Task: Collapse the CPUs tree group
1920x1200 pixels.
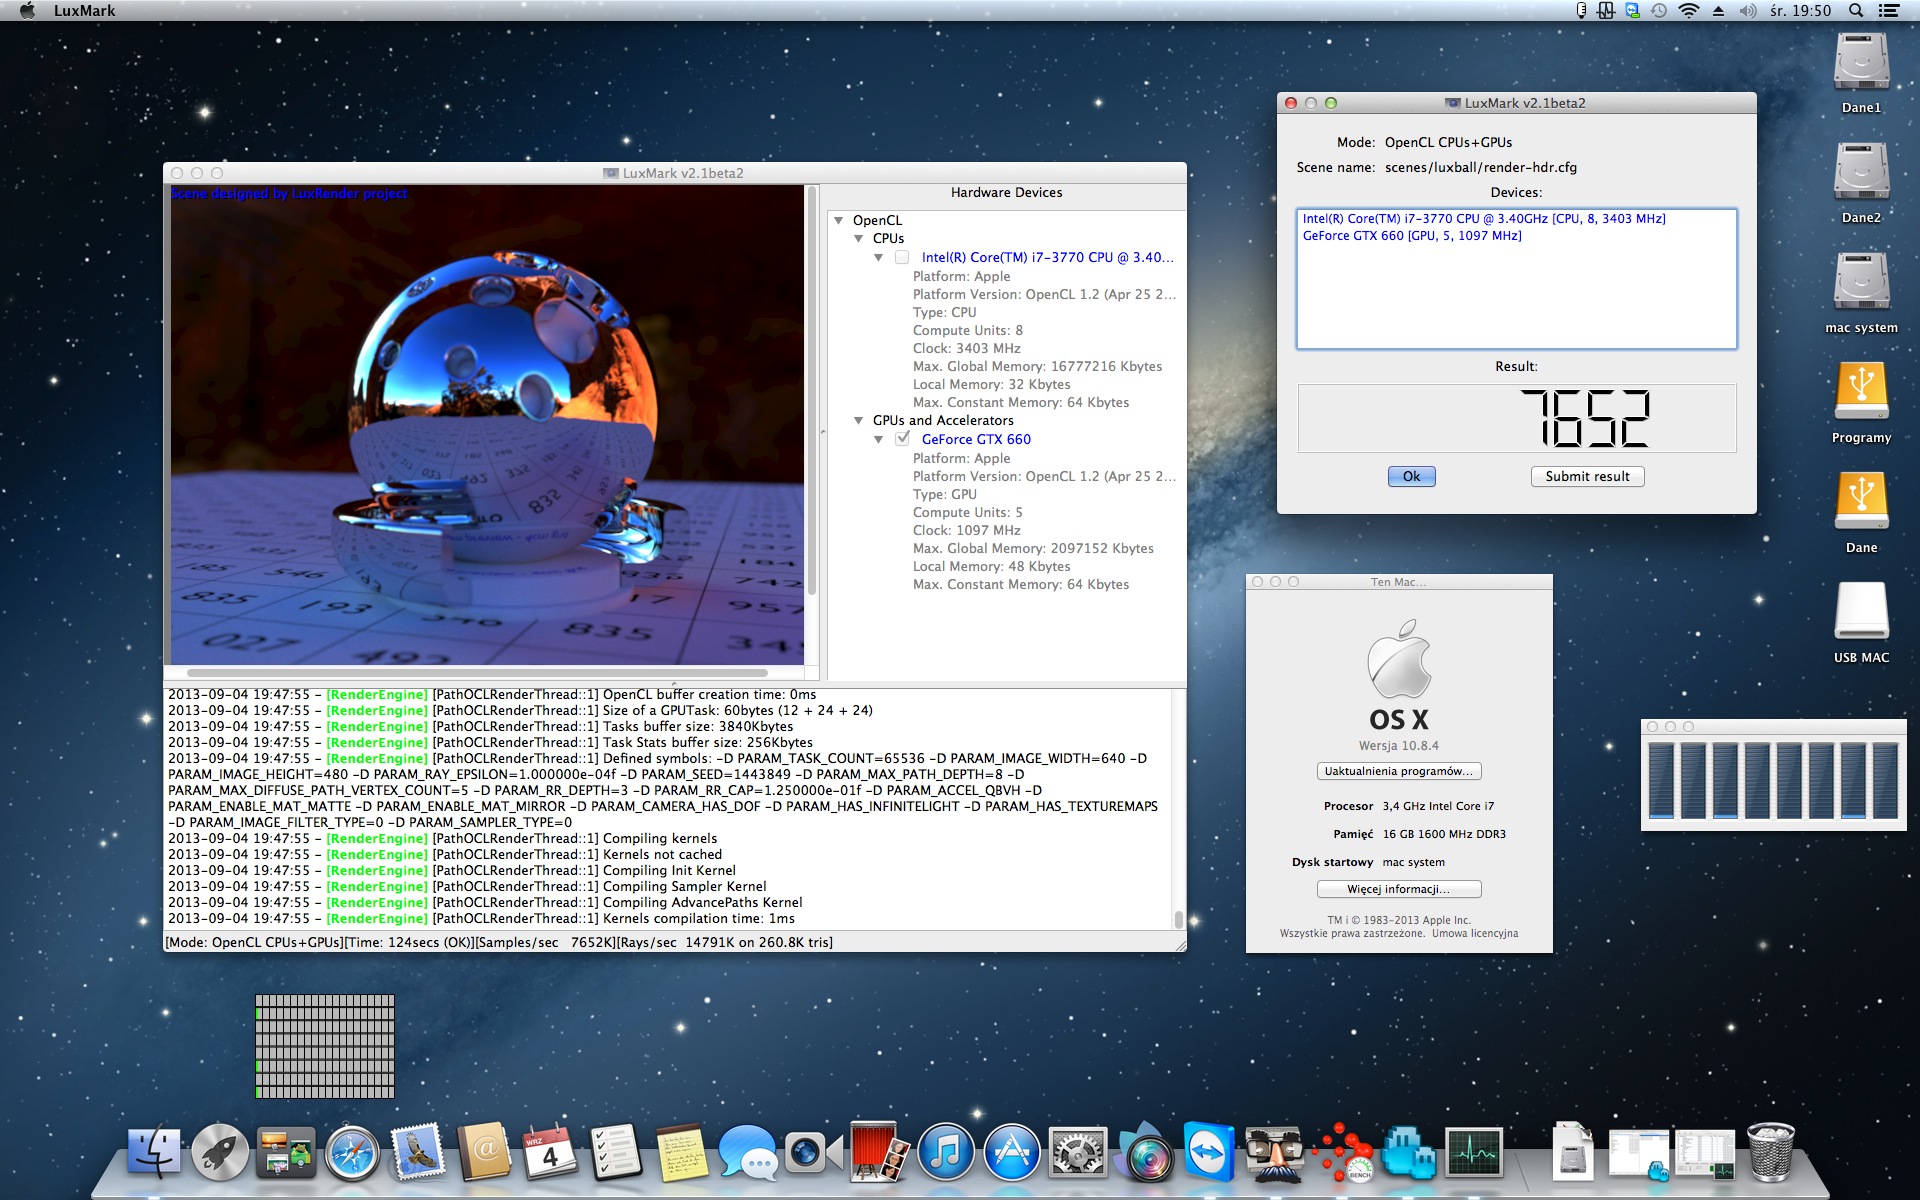Action: click(x=859, y=238)
